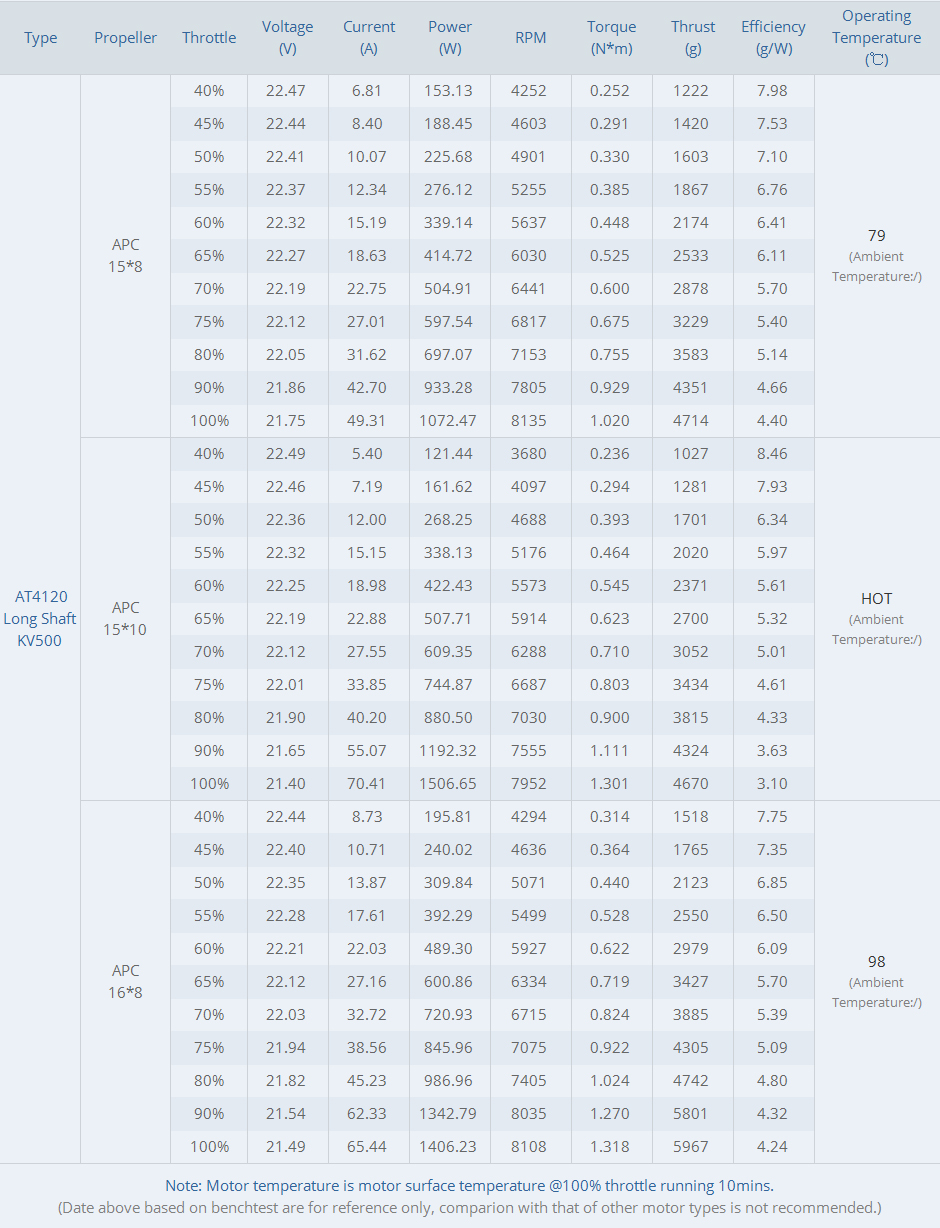Click the Efficiency (g/W) header
940x1228 pixels.
(773, 38)
